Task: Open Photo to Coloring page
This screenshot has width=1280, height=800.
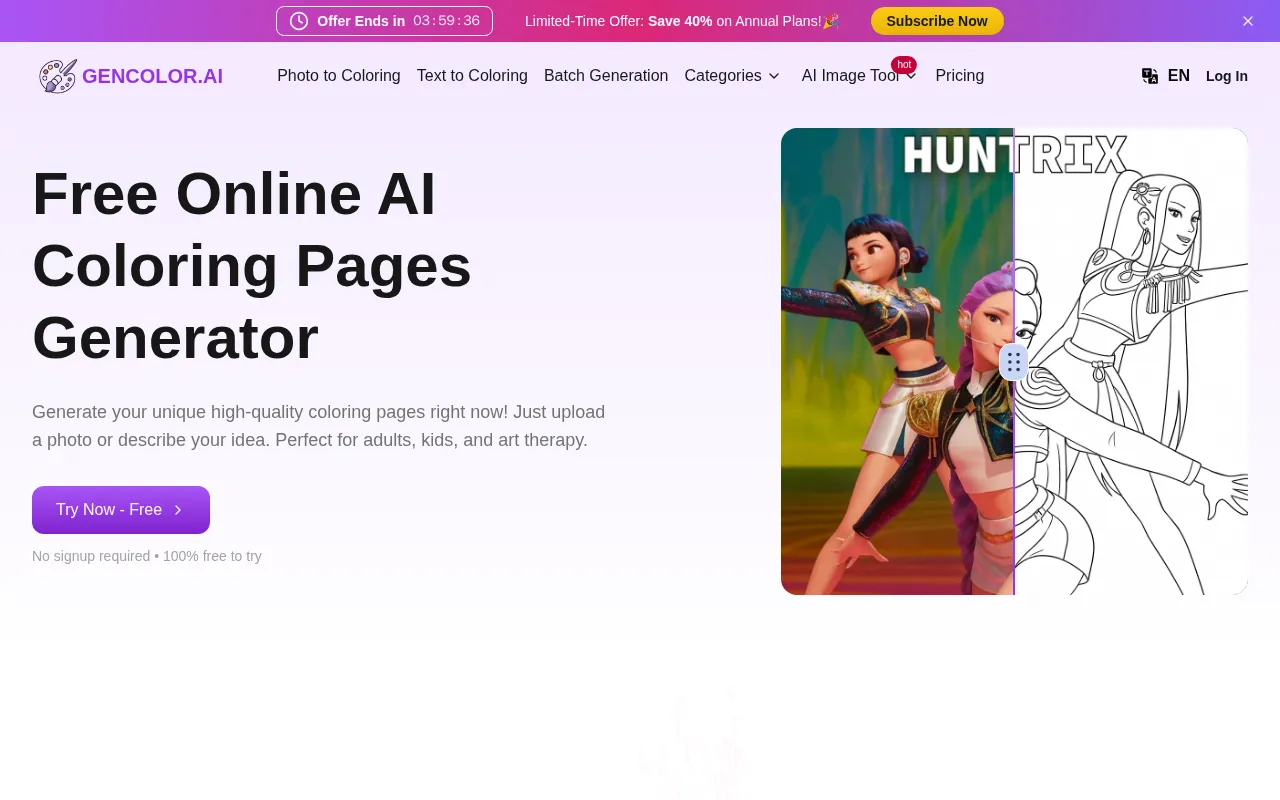Action: [339, 76]
